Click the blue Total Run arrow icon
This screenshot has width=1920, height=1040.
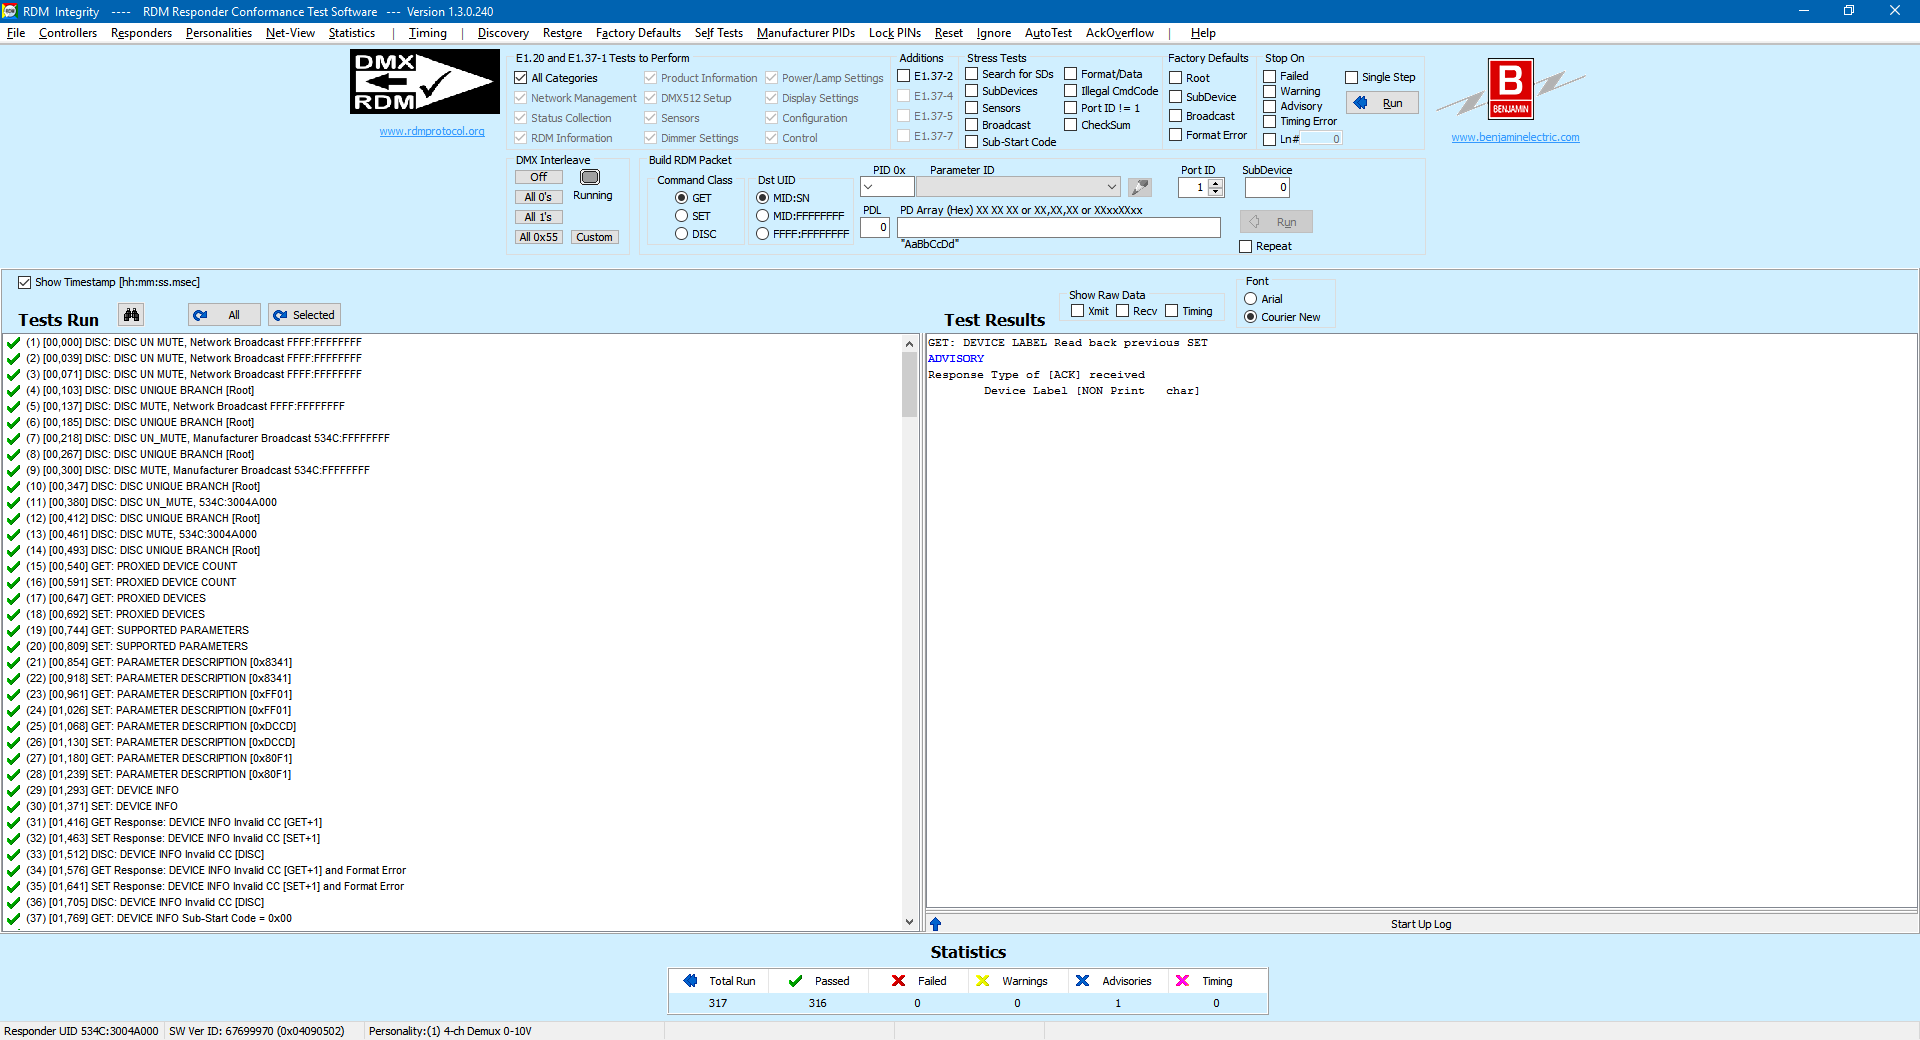(x=690, y=981)
